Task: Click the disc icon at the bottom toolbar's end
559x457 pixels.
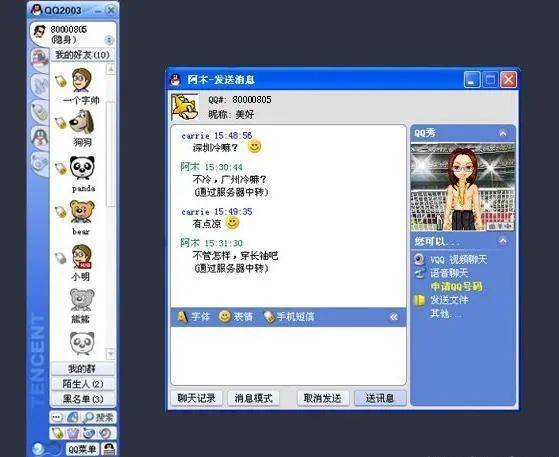Action: pyautogui.click(x=106, y=433)
